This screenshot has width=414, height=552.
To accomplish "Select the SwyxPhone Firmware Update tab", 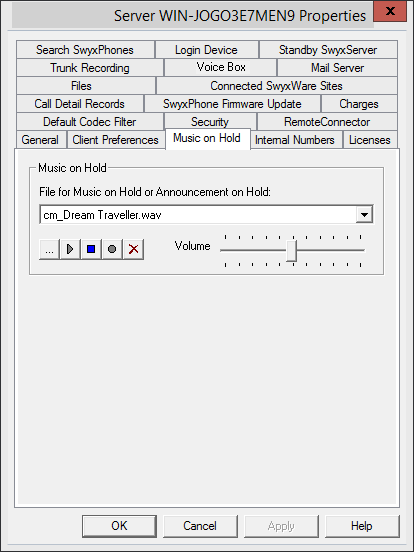I will point(232,104).
